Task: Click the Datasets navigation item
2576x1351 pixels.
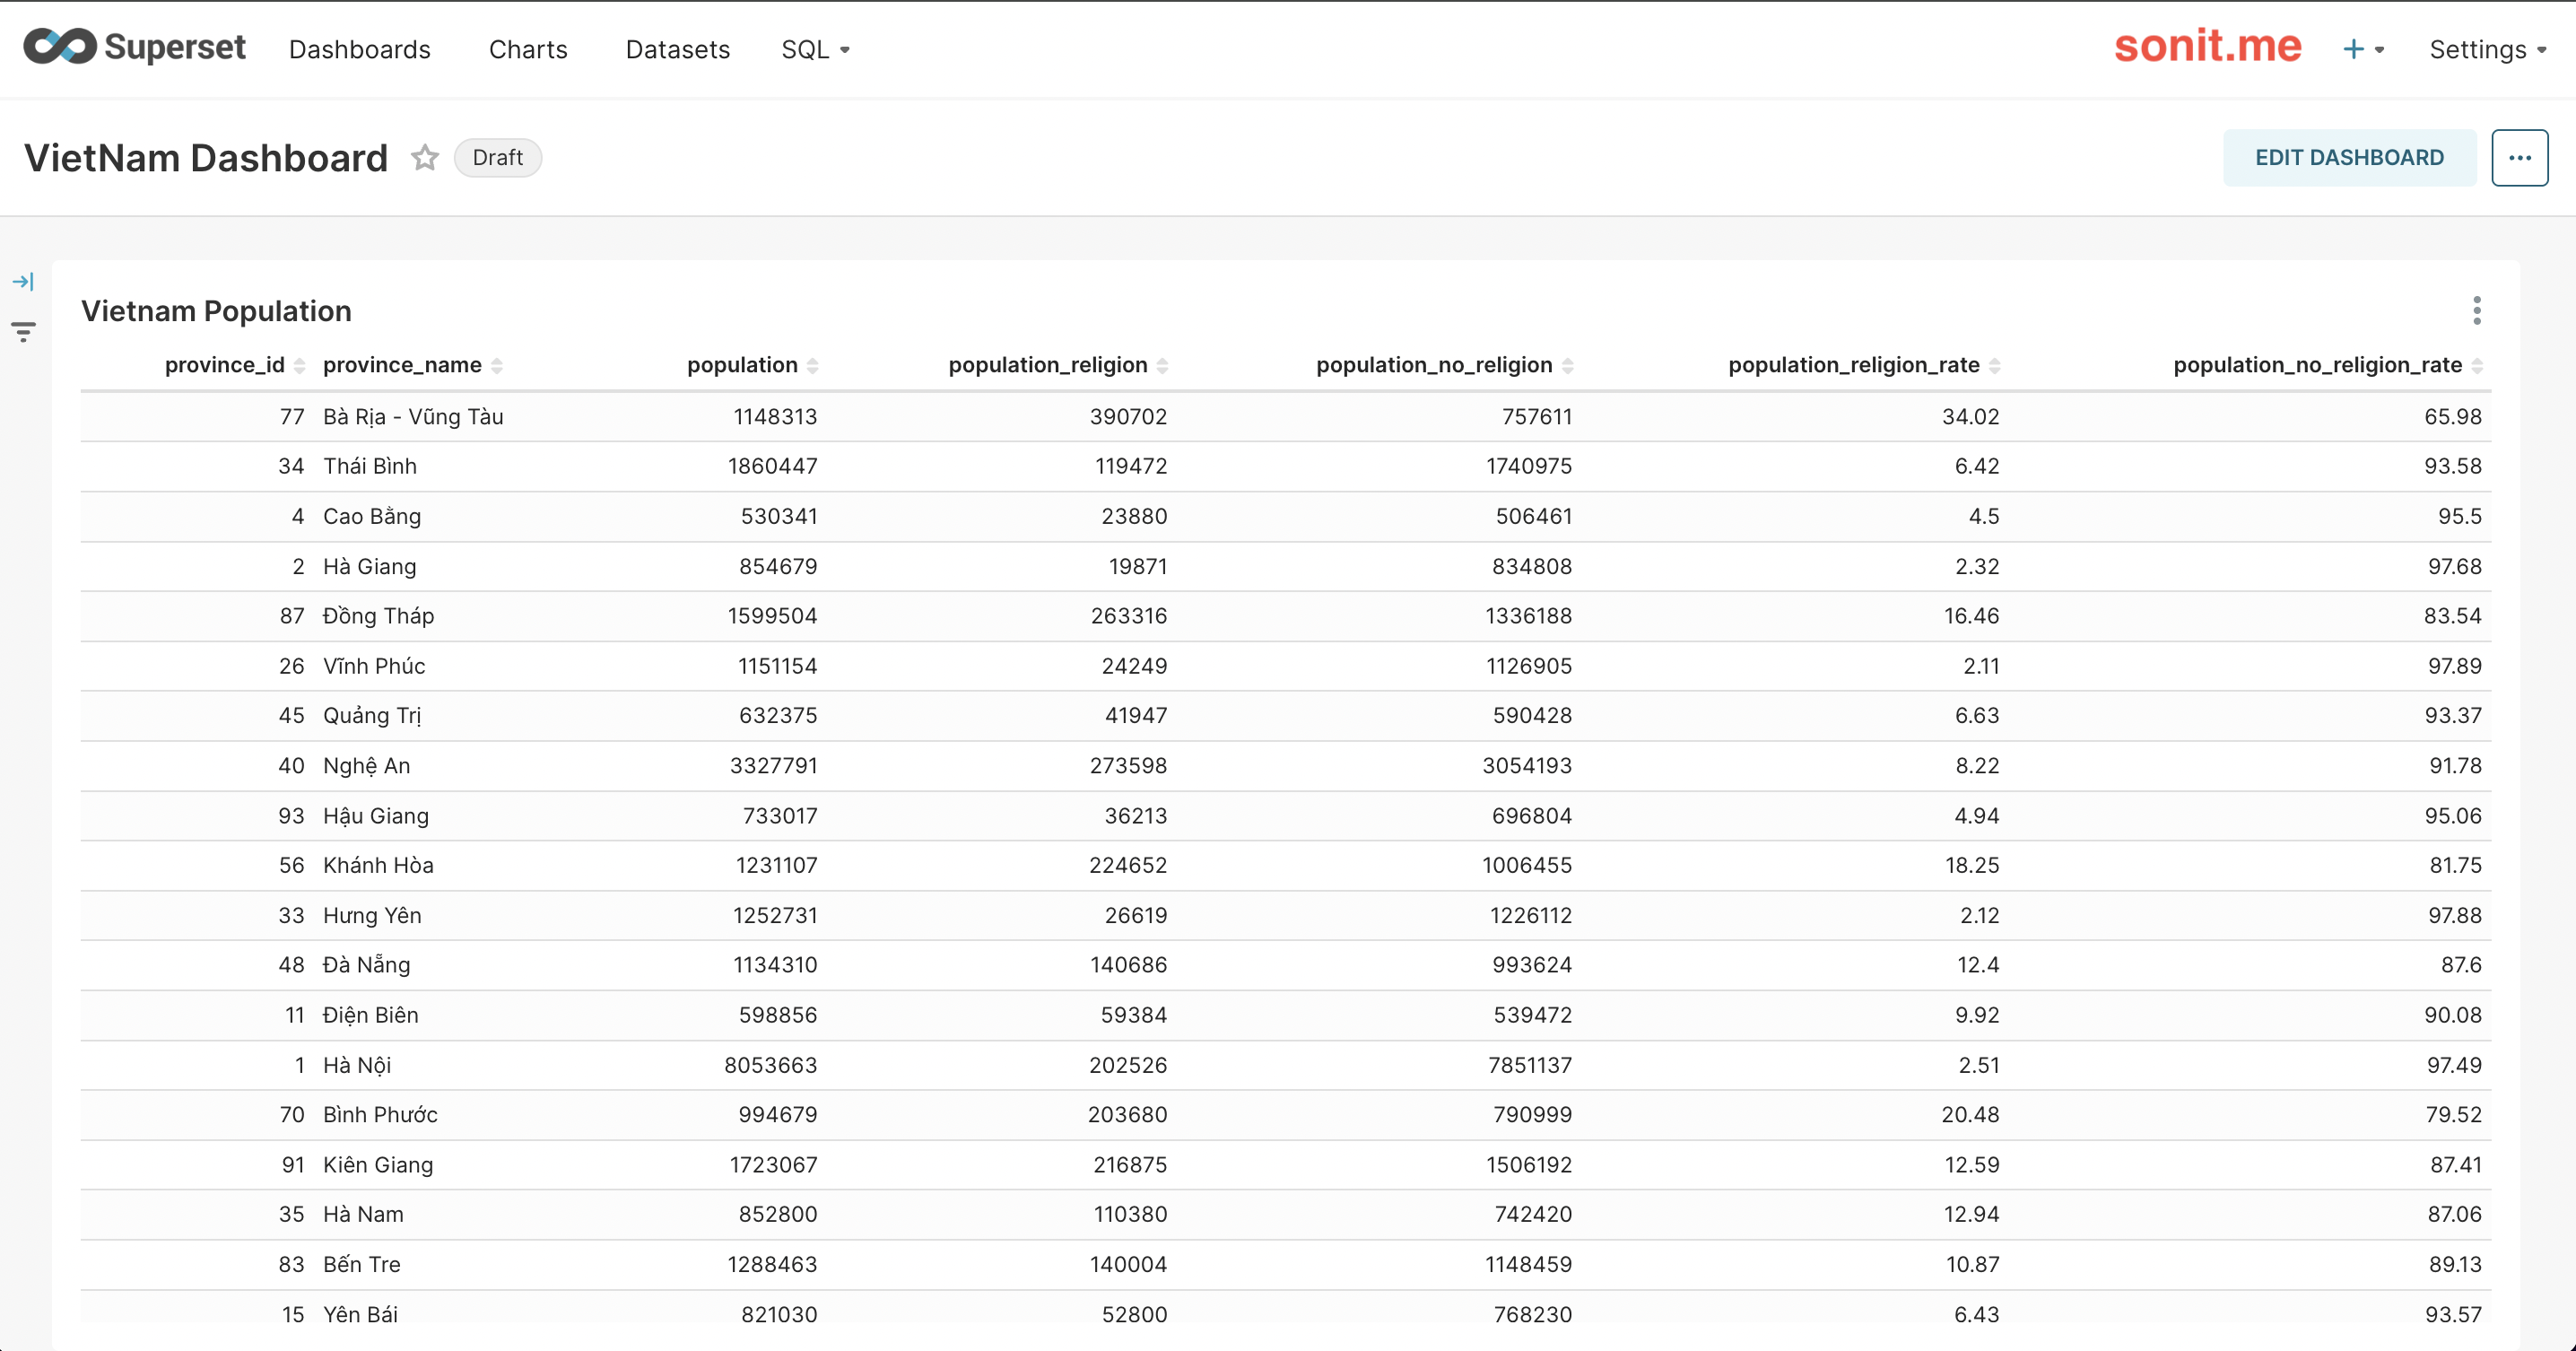Action: click(x=674, y=49)
